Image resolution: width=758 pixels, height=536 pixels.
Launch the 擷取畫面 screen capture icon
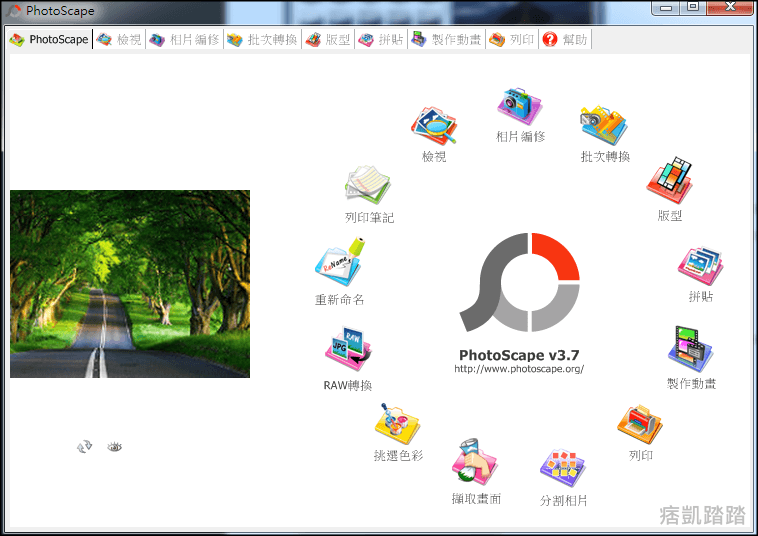[x=474, y=462]
